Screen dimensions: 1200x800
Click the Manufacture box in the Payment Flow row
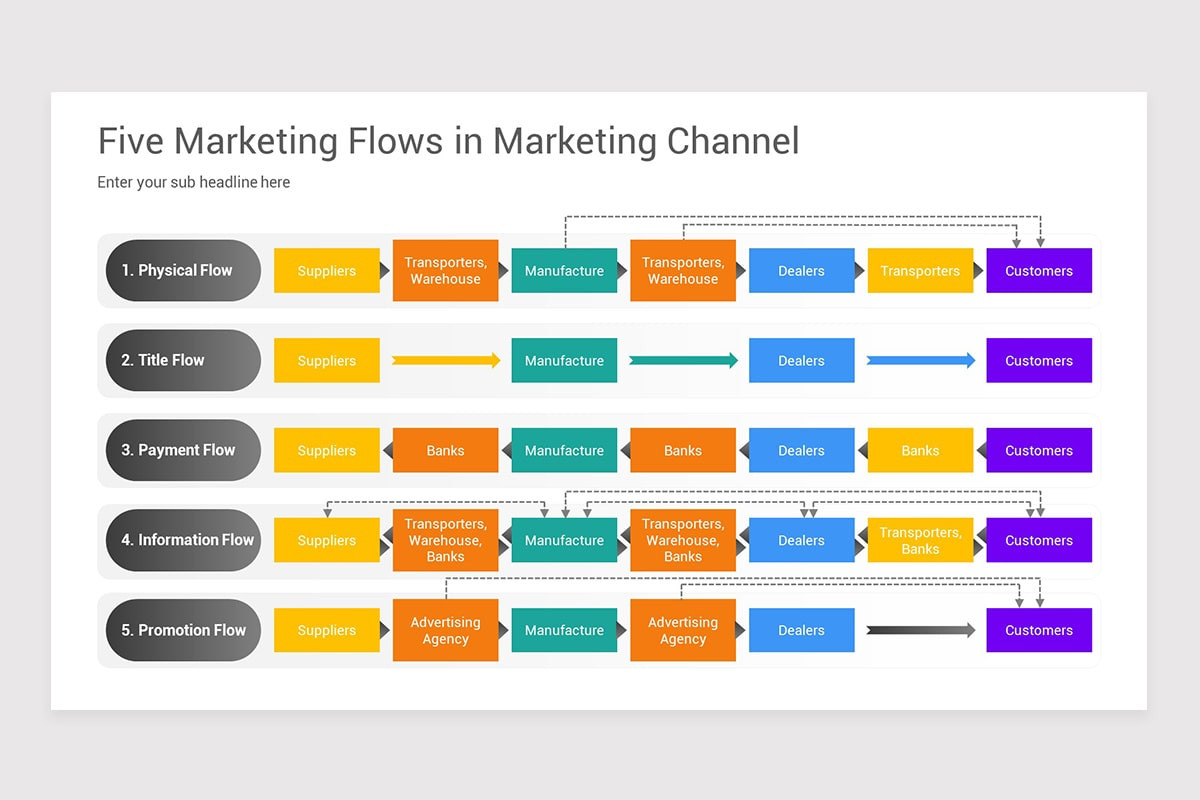tap(564, 450)
